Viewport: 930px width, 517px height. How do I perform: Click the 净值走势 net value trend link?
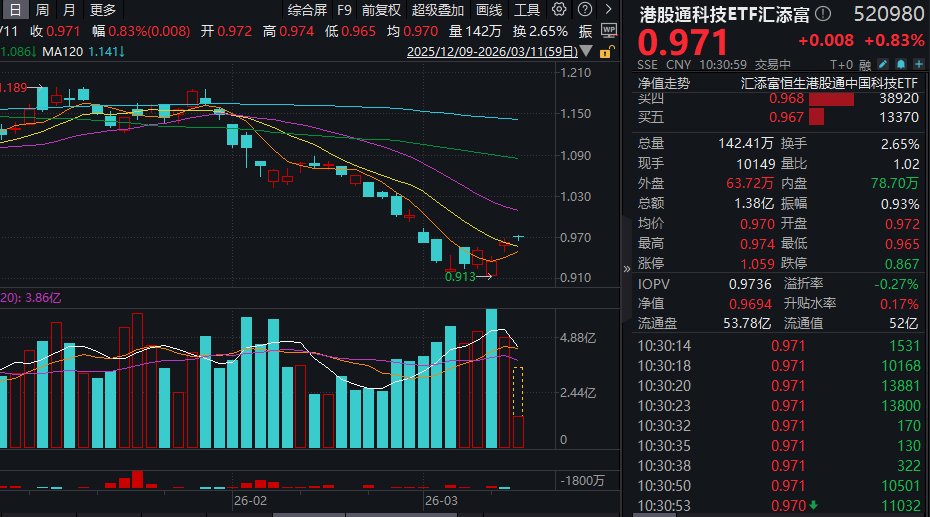tap(664, 83)
